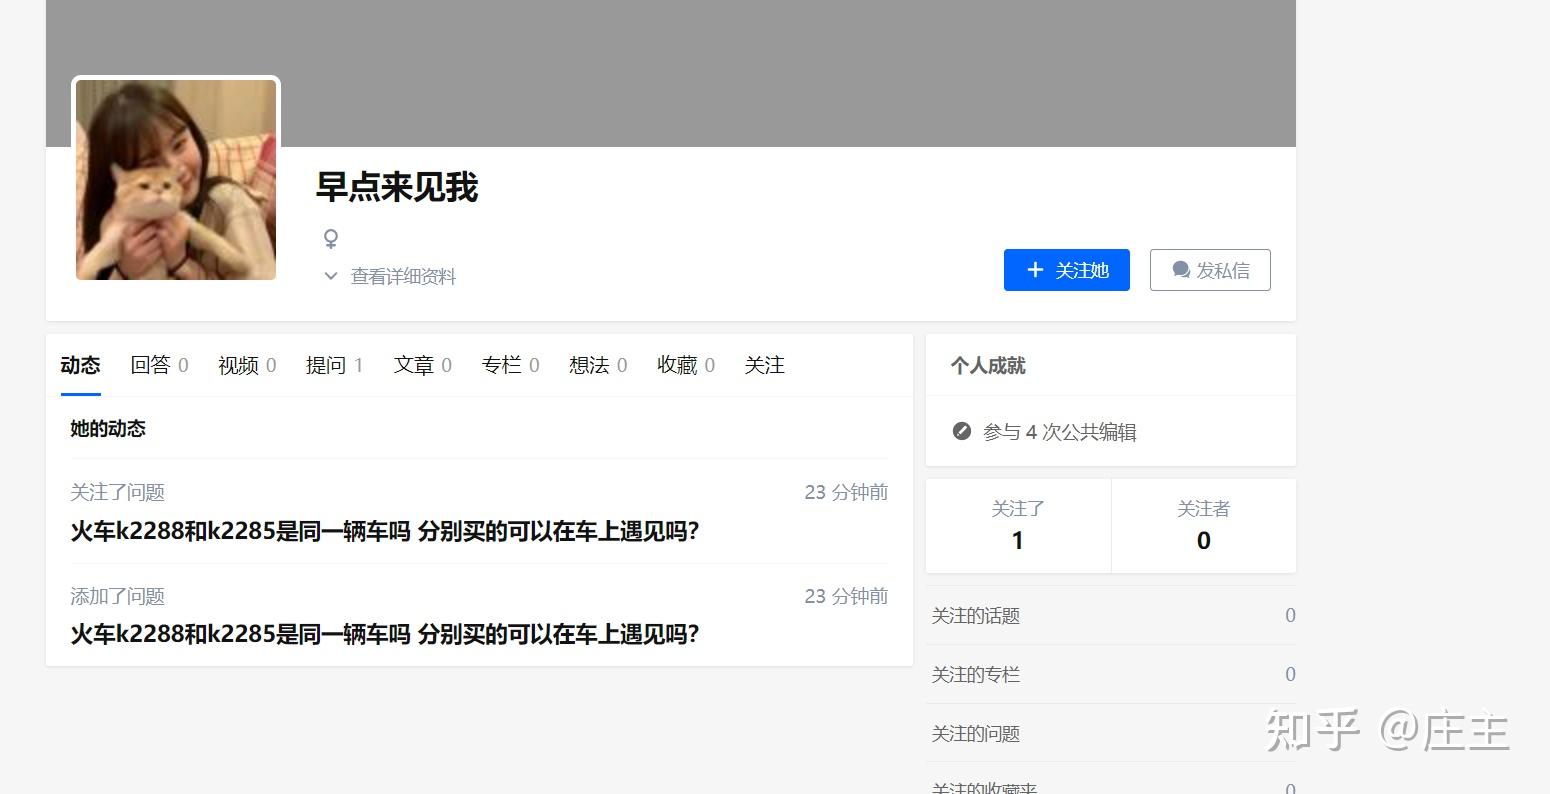Click the plus icon on 关注她 button

coord(1034,269)
